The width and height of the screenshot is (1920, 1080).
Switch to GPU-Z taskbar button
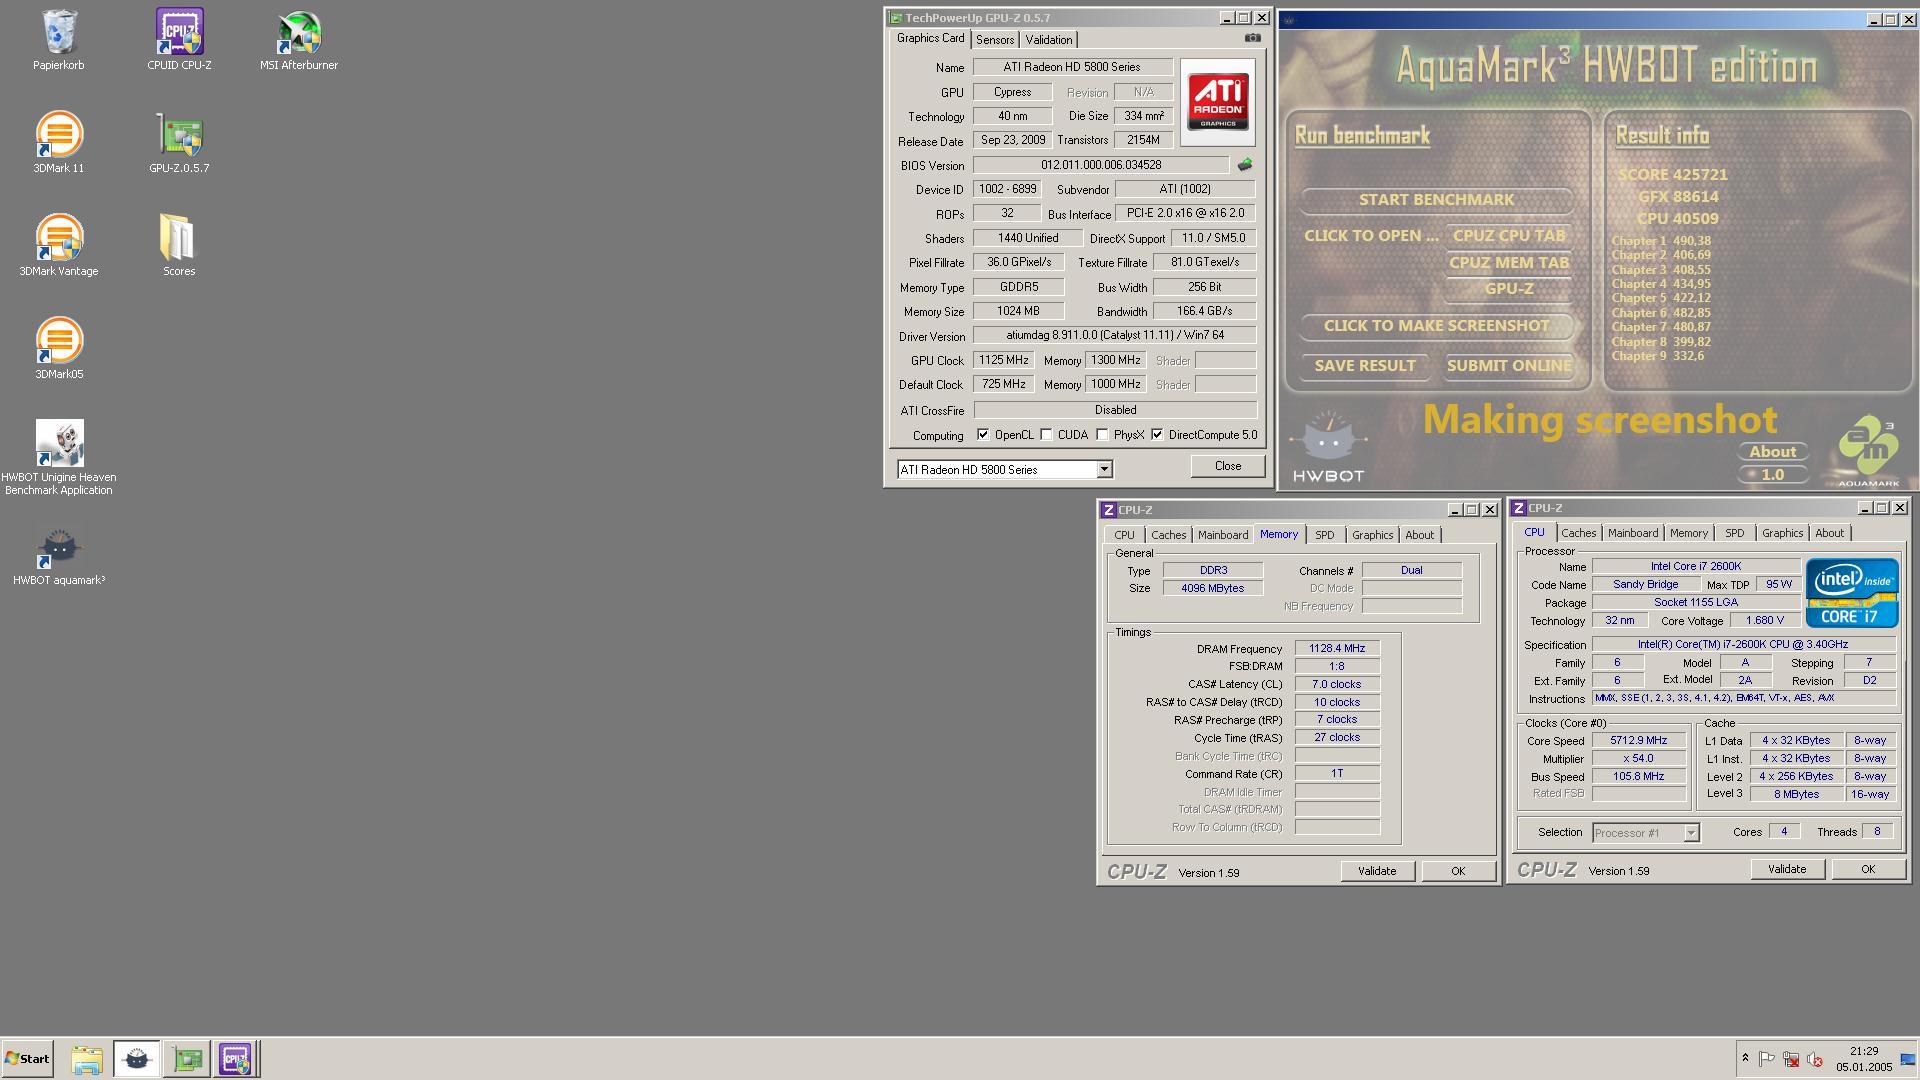tap(187, 1059)
